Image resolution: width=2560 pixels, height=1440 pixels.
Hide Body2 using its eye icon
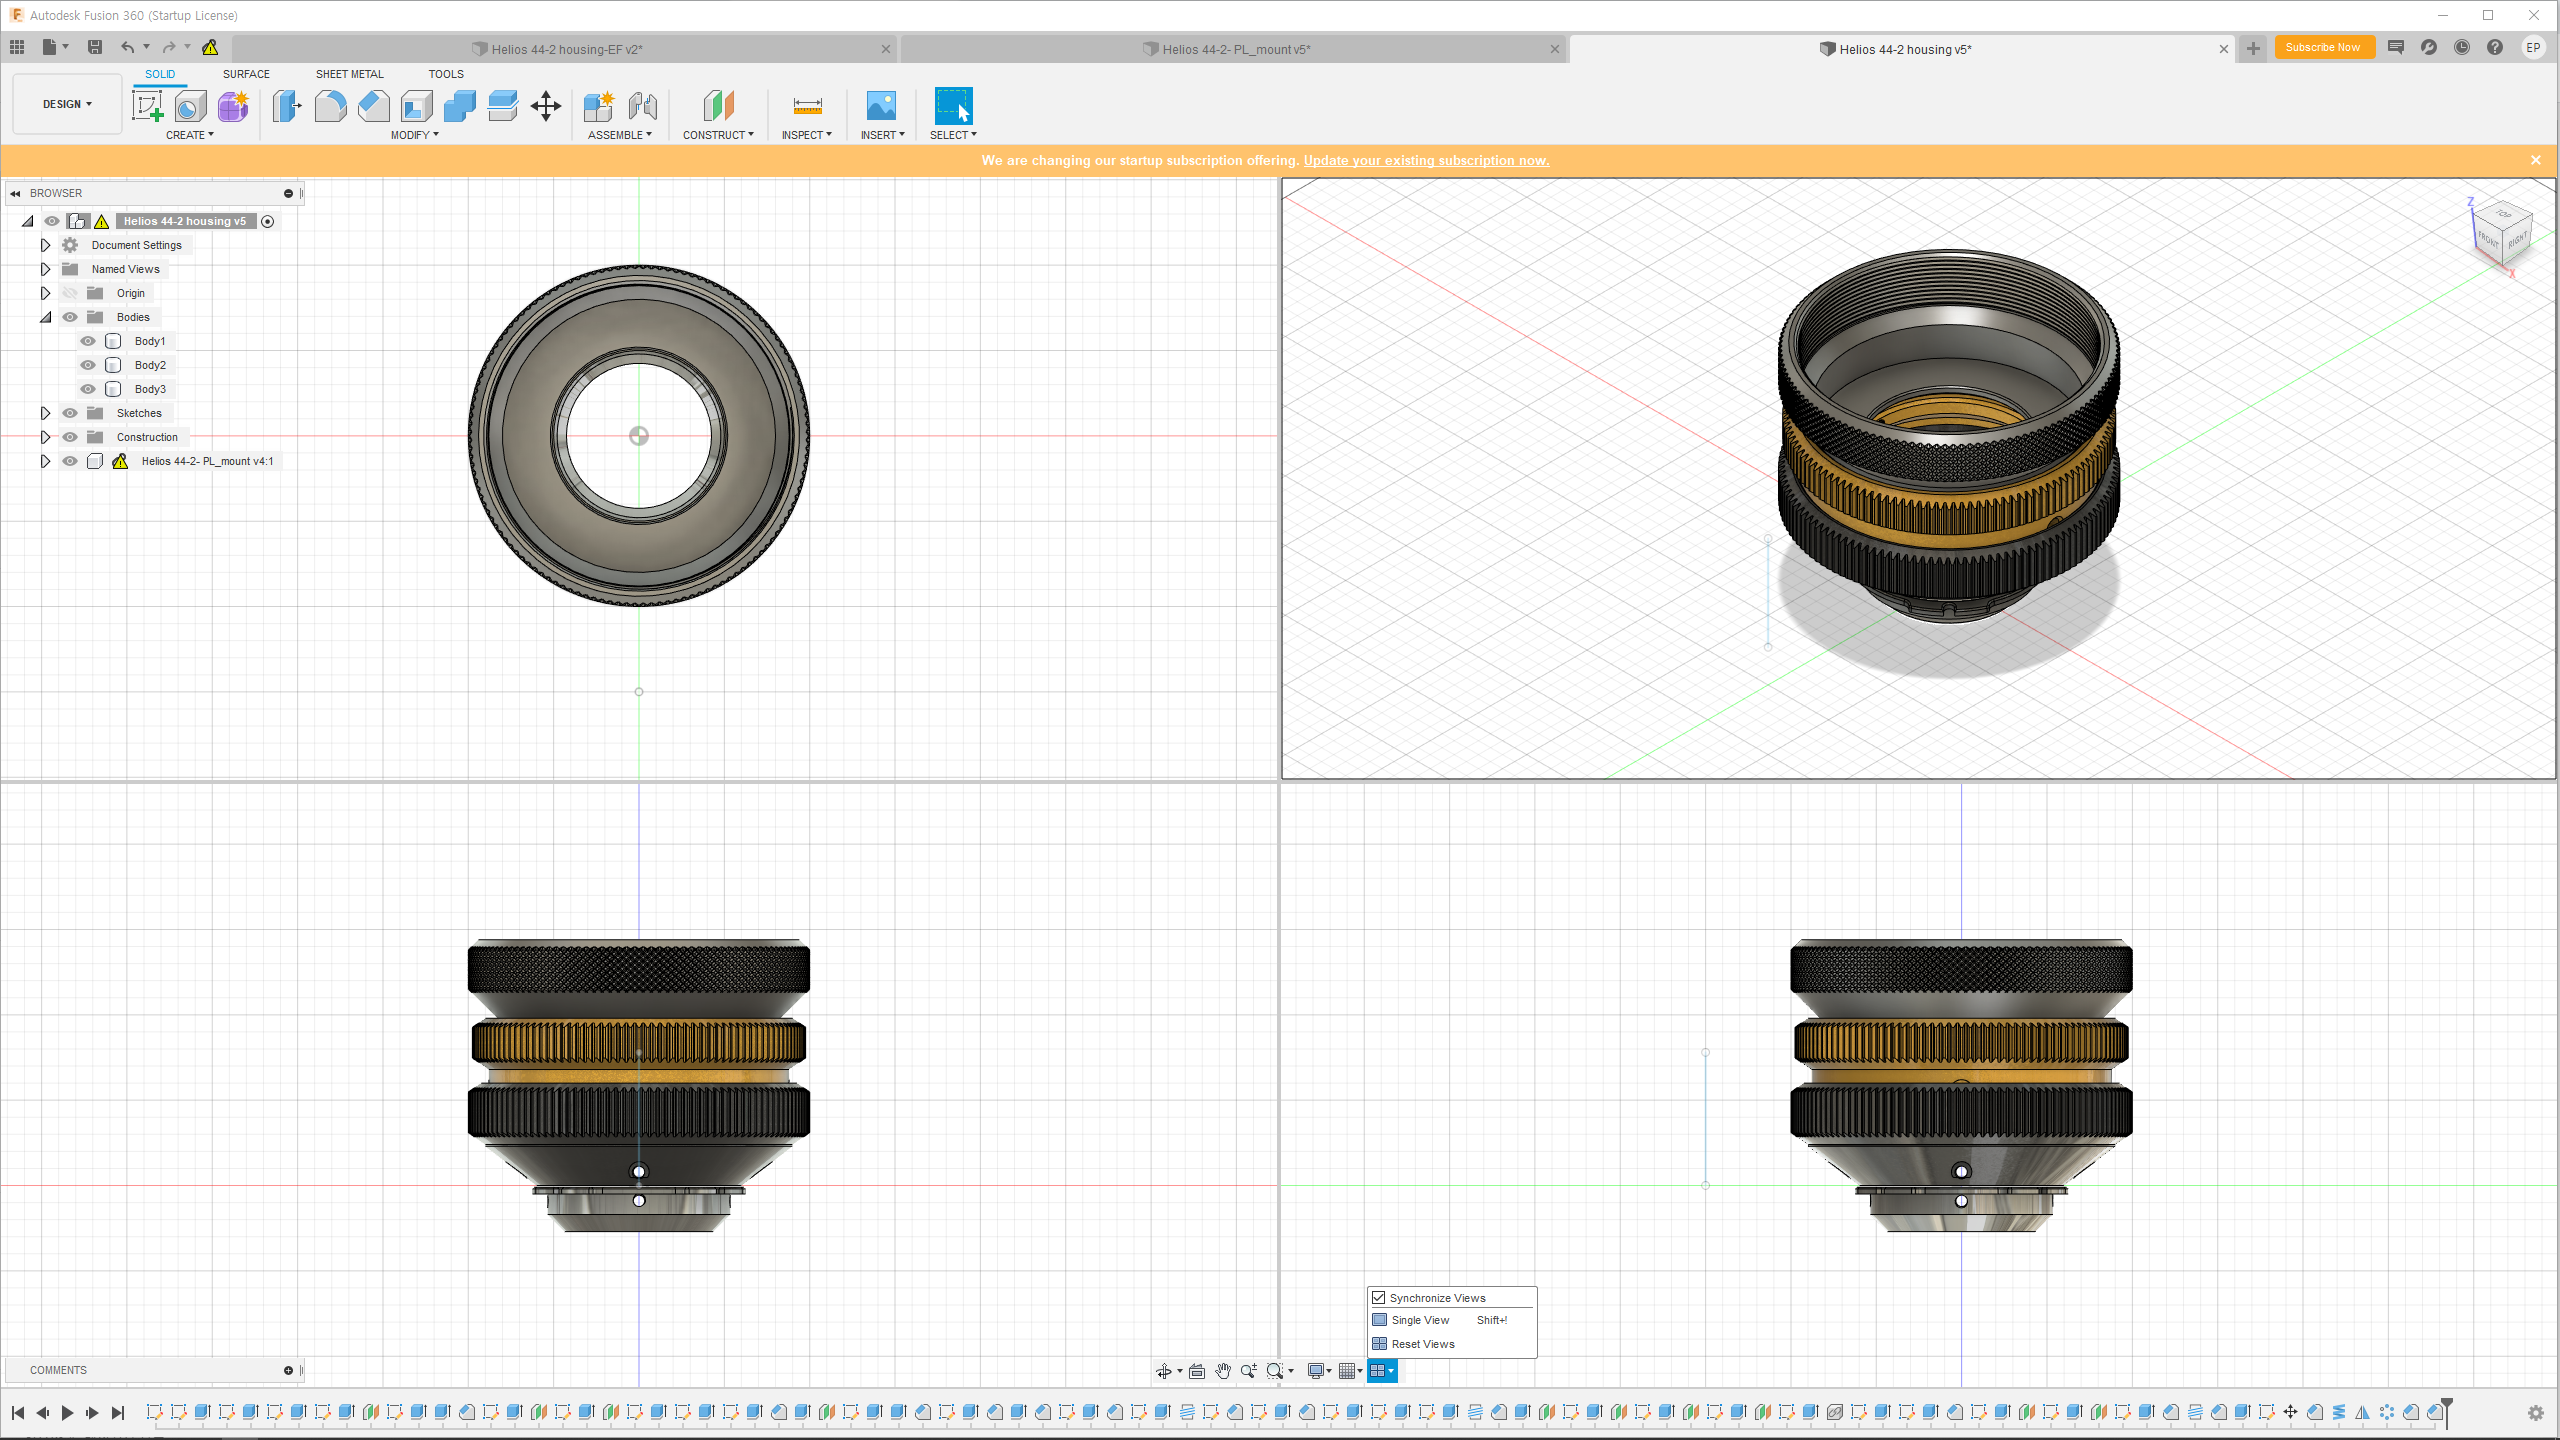(88, 365)
